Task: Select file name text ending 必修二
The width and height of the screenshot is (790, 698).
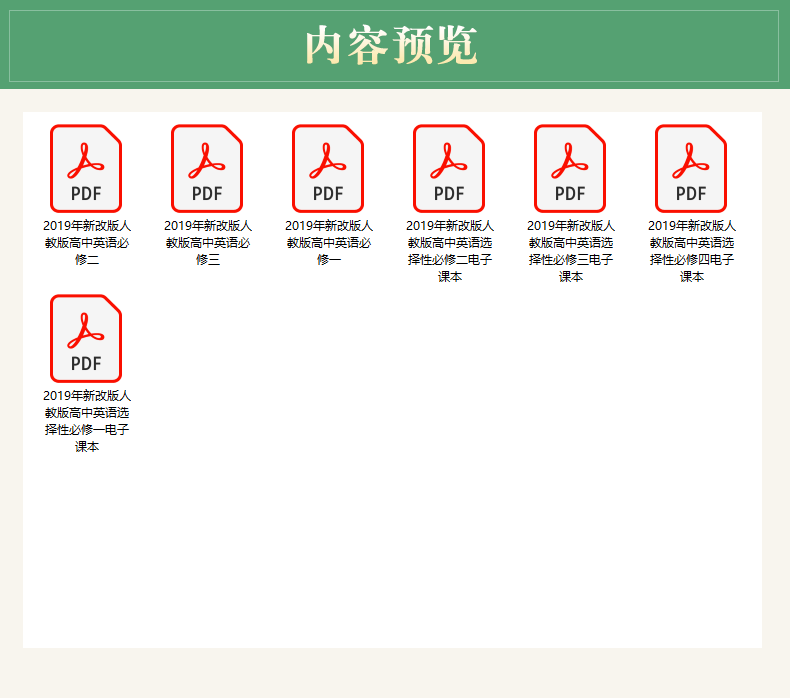Action: point(87,242)
